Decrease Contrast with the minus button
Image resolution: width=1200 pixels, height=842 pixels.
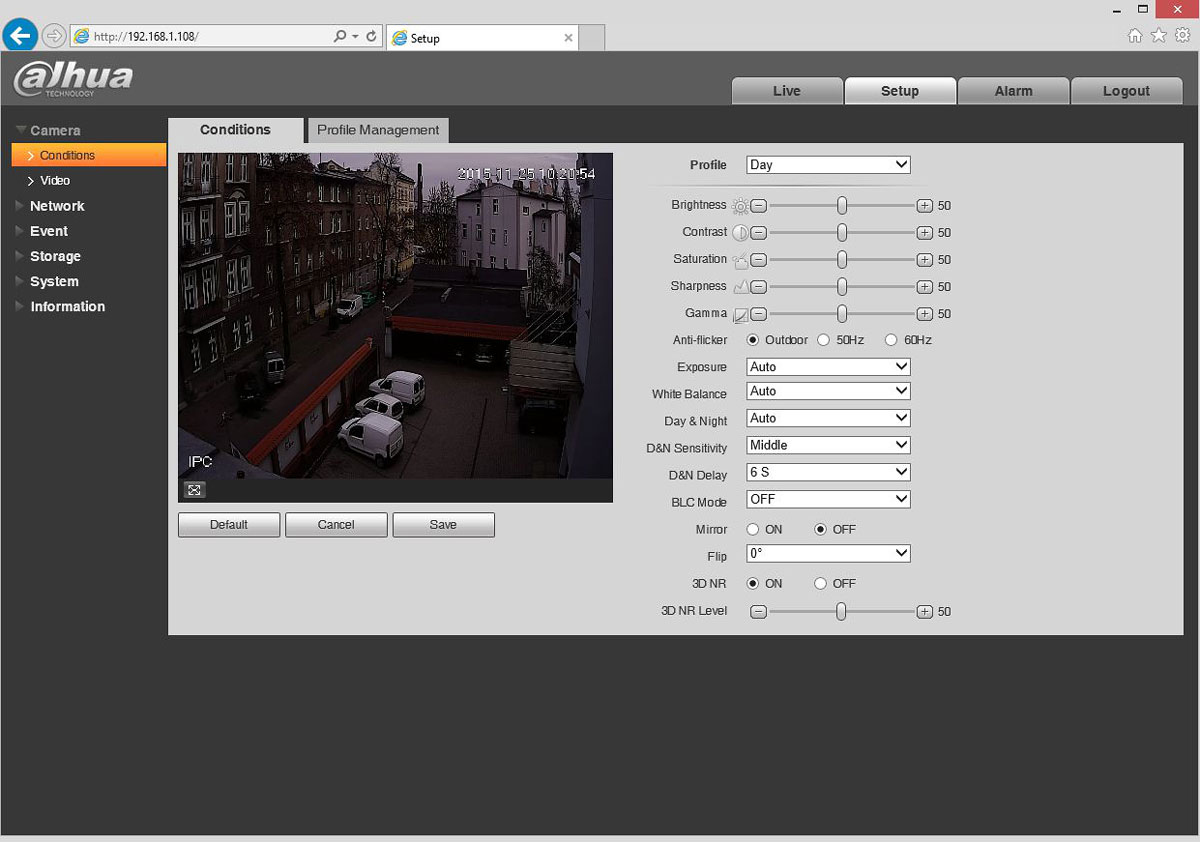point(758,233)
